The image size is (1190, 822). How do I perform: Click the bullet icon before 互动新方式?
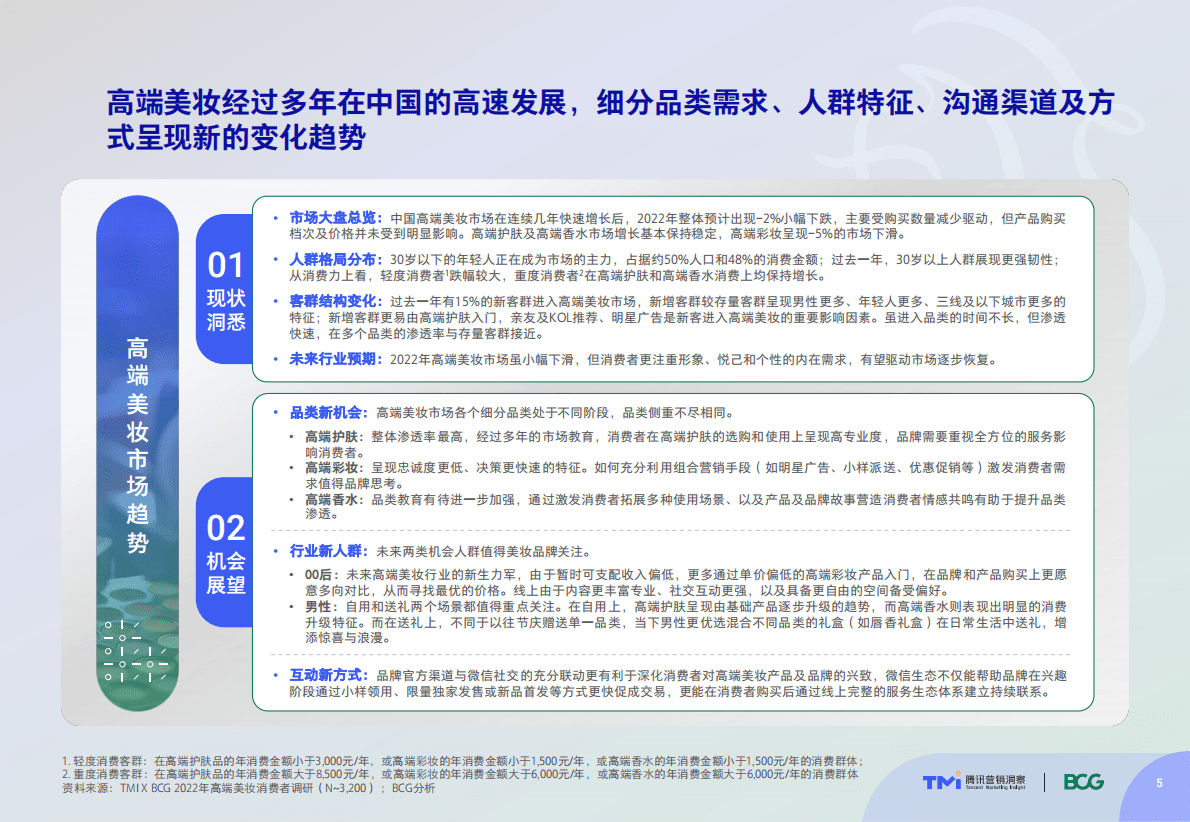[277, 674]
